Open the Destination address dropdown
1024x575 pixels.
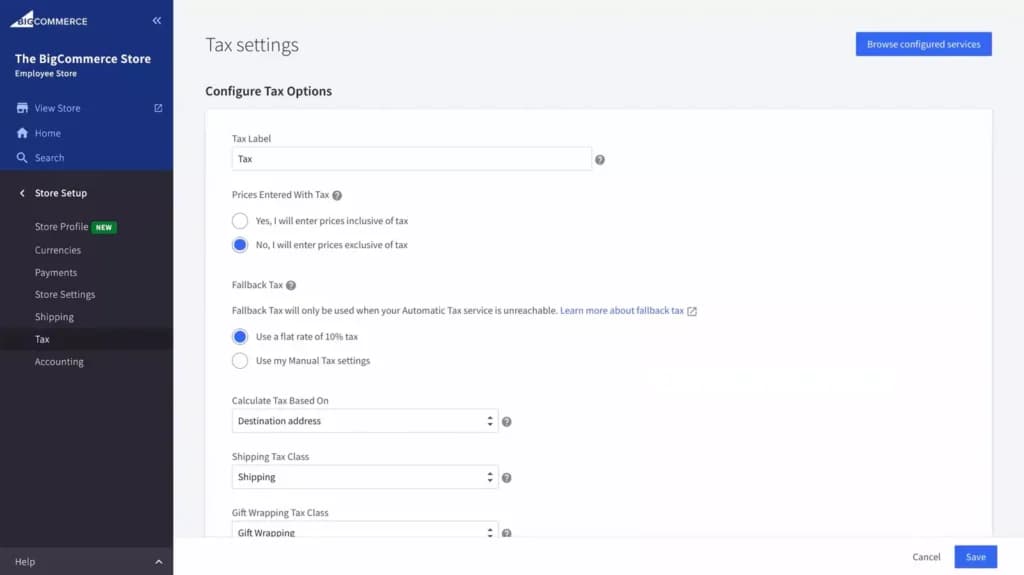click(x=365, y=421)
